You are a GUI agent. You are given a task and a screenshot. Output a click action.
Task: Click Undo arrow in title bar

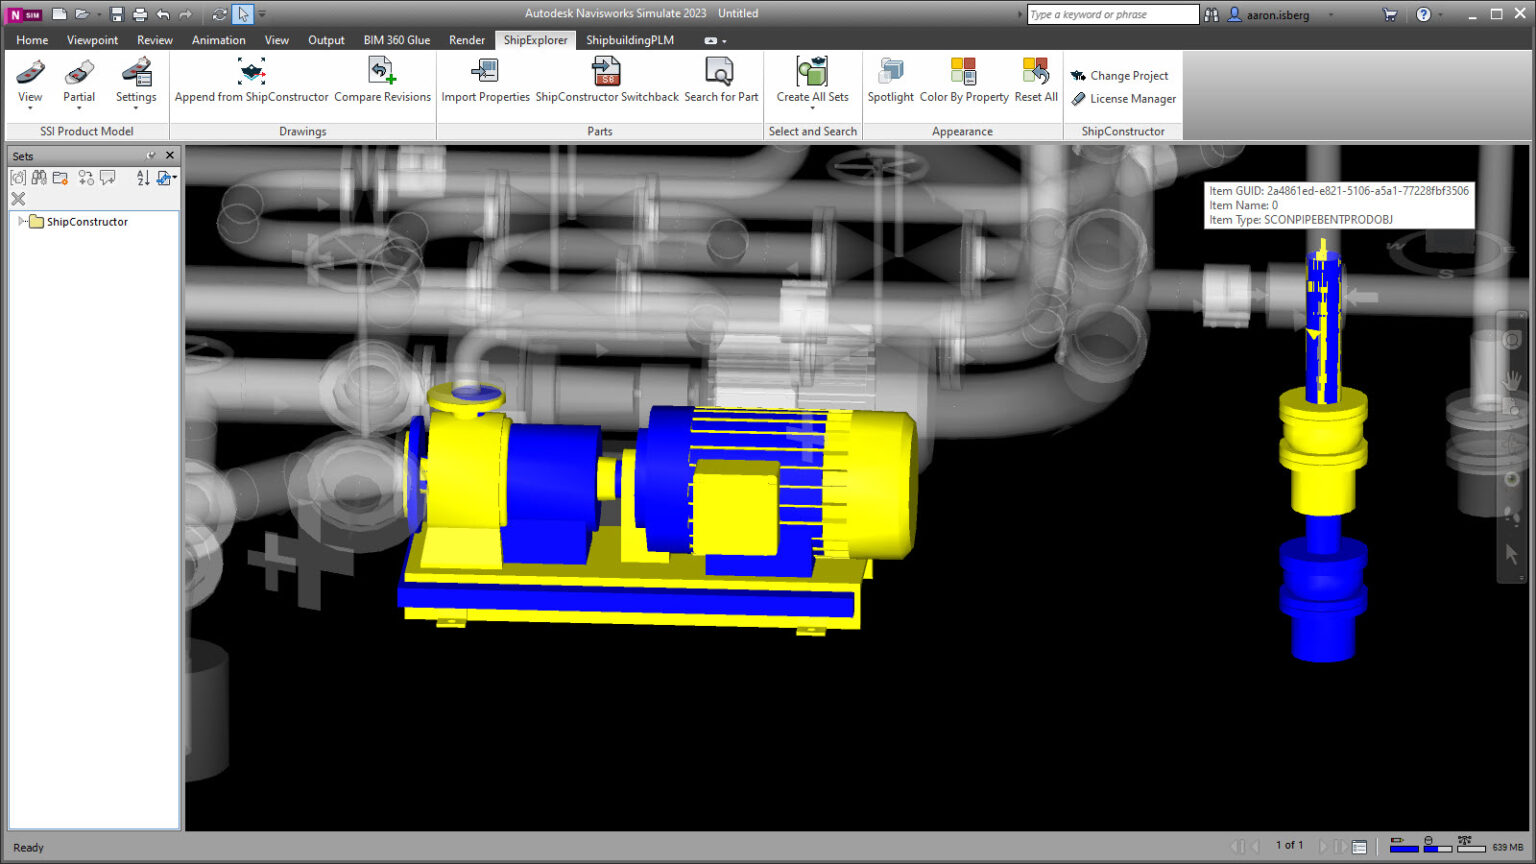(163, 14)
